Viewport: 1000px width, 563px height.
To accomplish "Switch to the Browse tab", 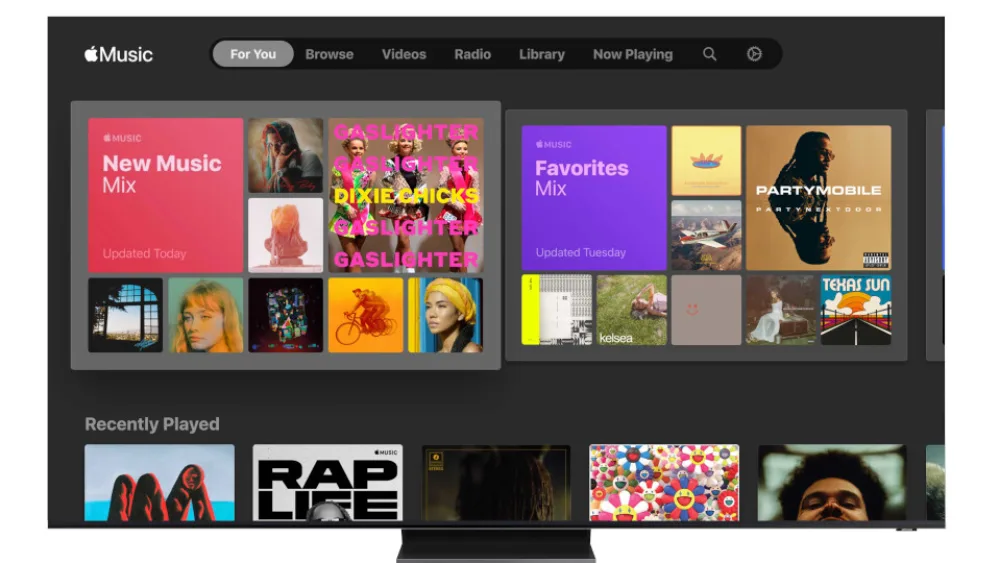I will [x=329, y=54].
